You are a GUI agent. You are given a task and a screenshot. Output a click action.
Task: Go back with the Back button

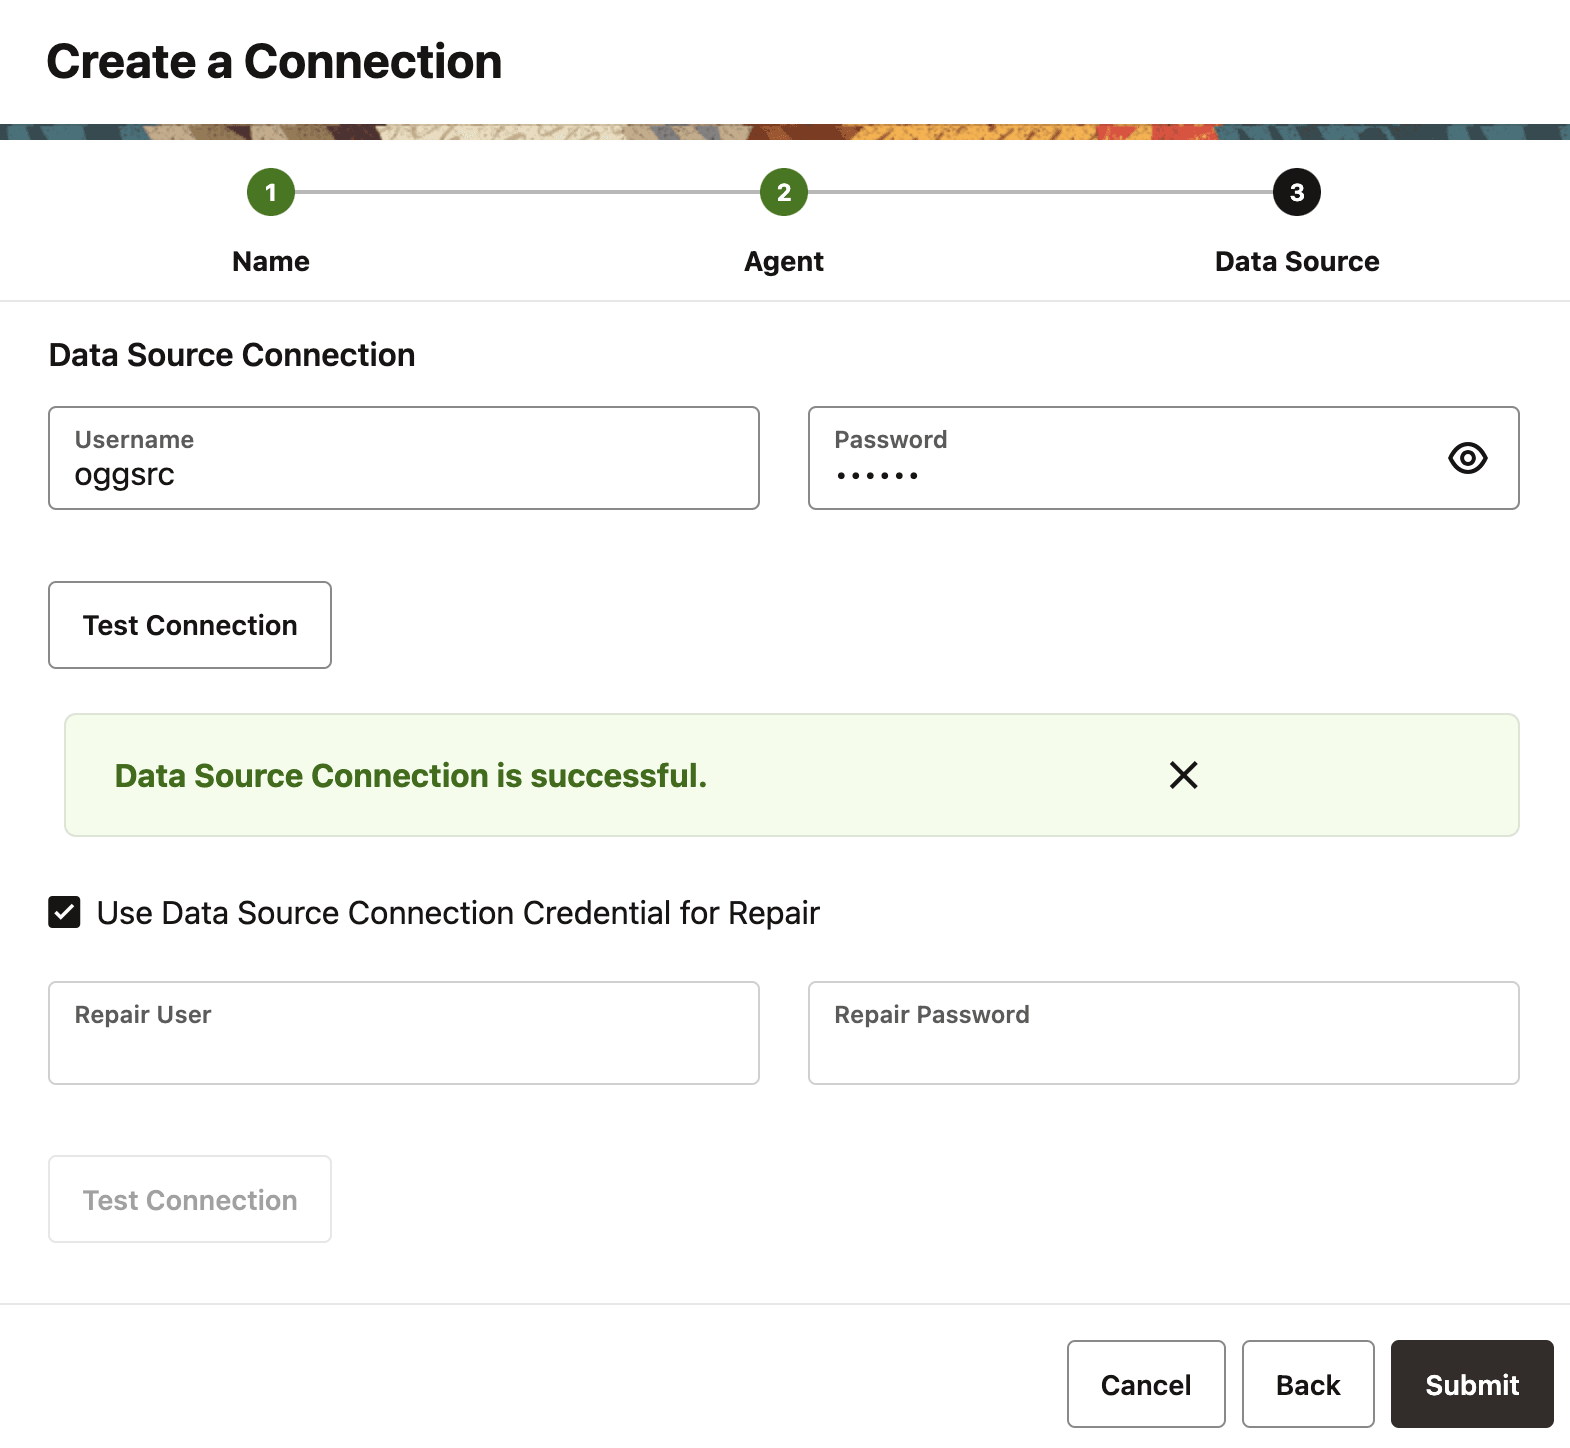click(x=1308, y=1385)
